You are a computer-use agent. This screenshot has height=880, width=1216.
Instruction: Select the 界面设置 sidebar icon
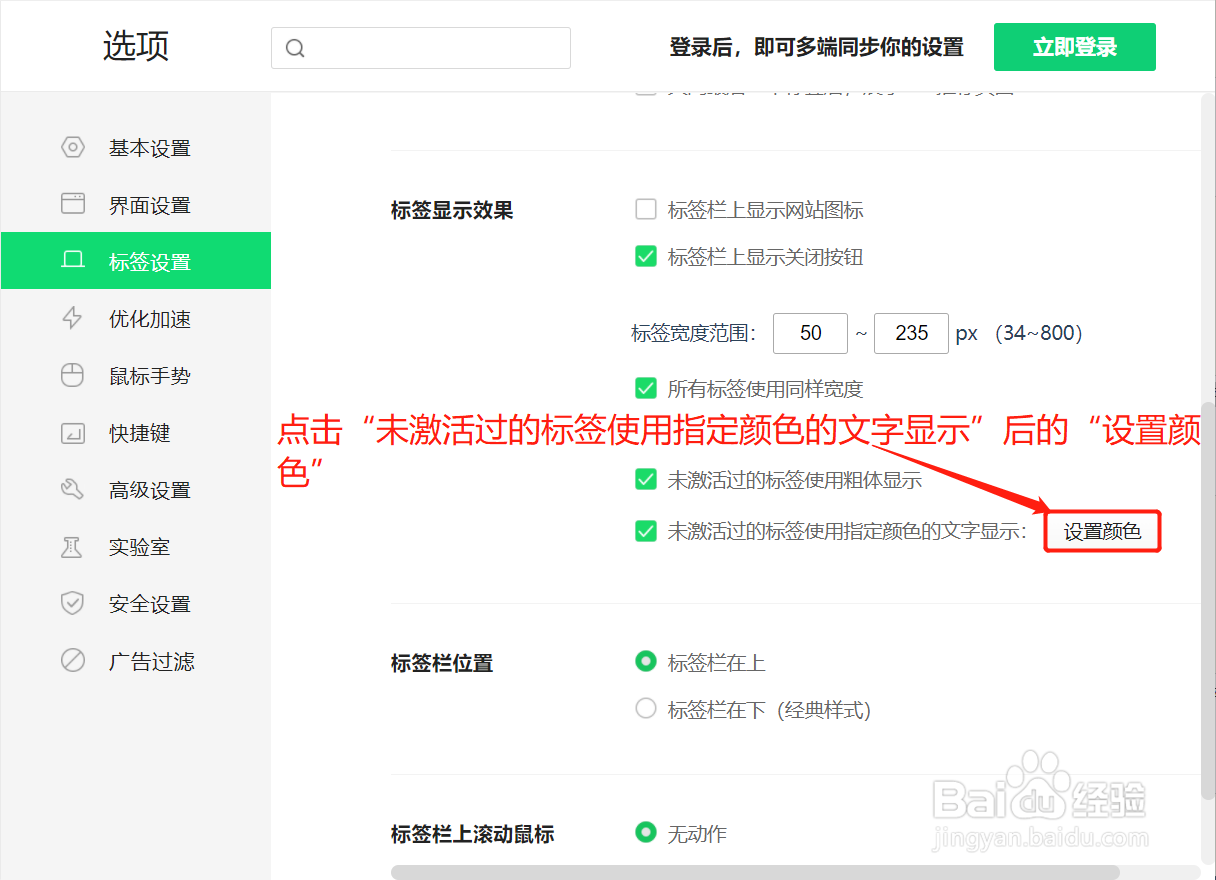pos(73,204)
